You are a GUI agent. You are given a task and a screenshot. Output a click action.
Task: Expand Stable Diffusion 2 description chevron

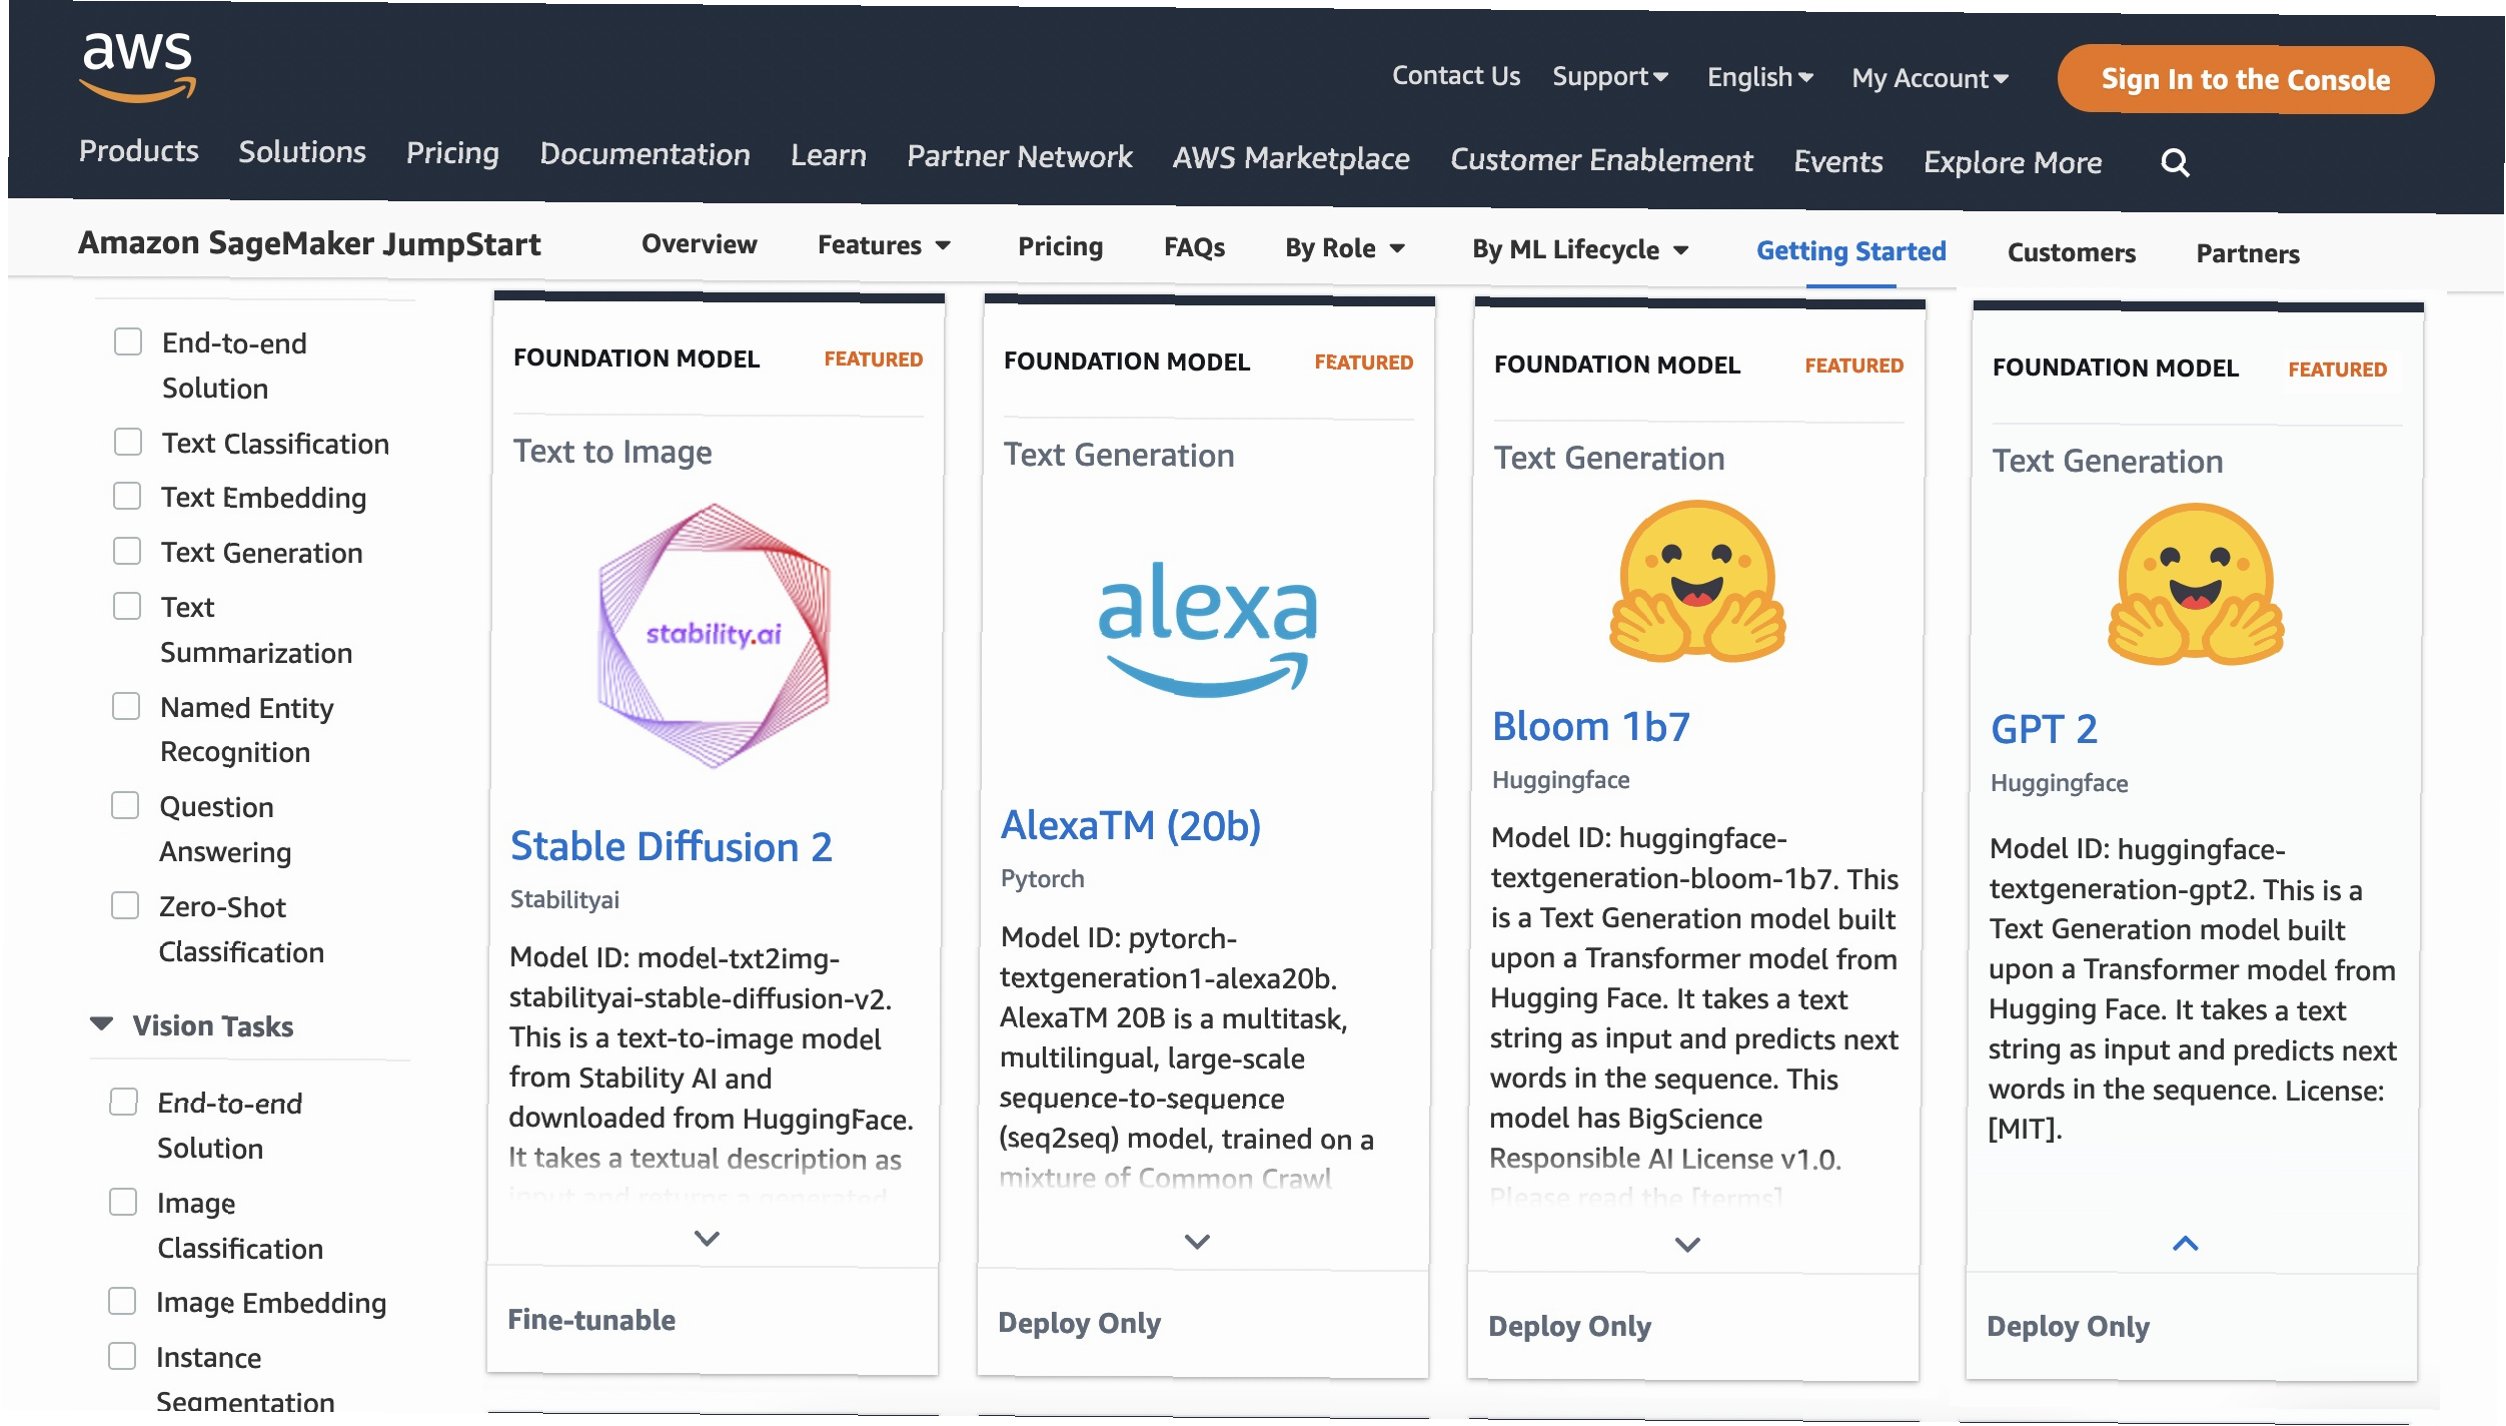707,1238
